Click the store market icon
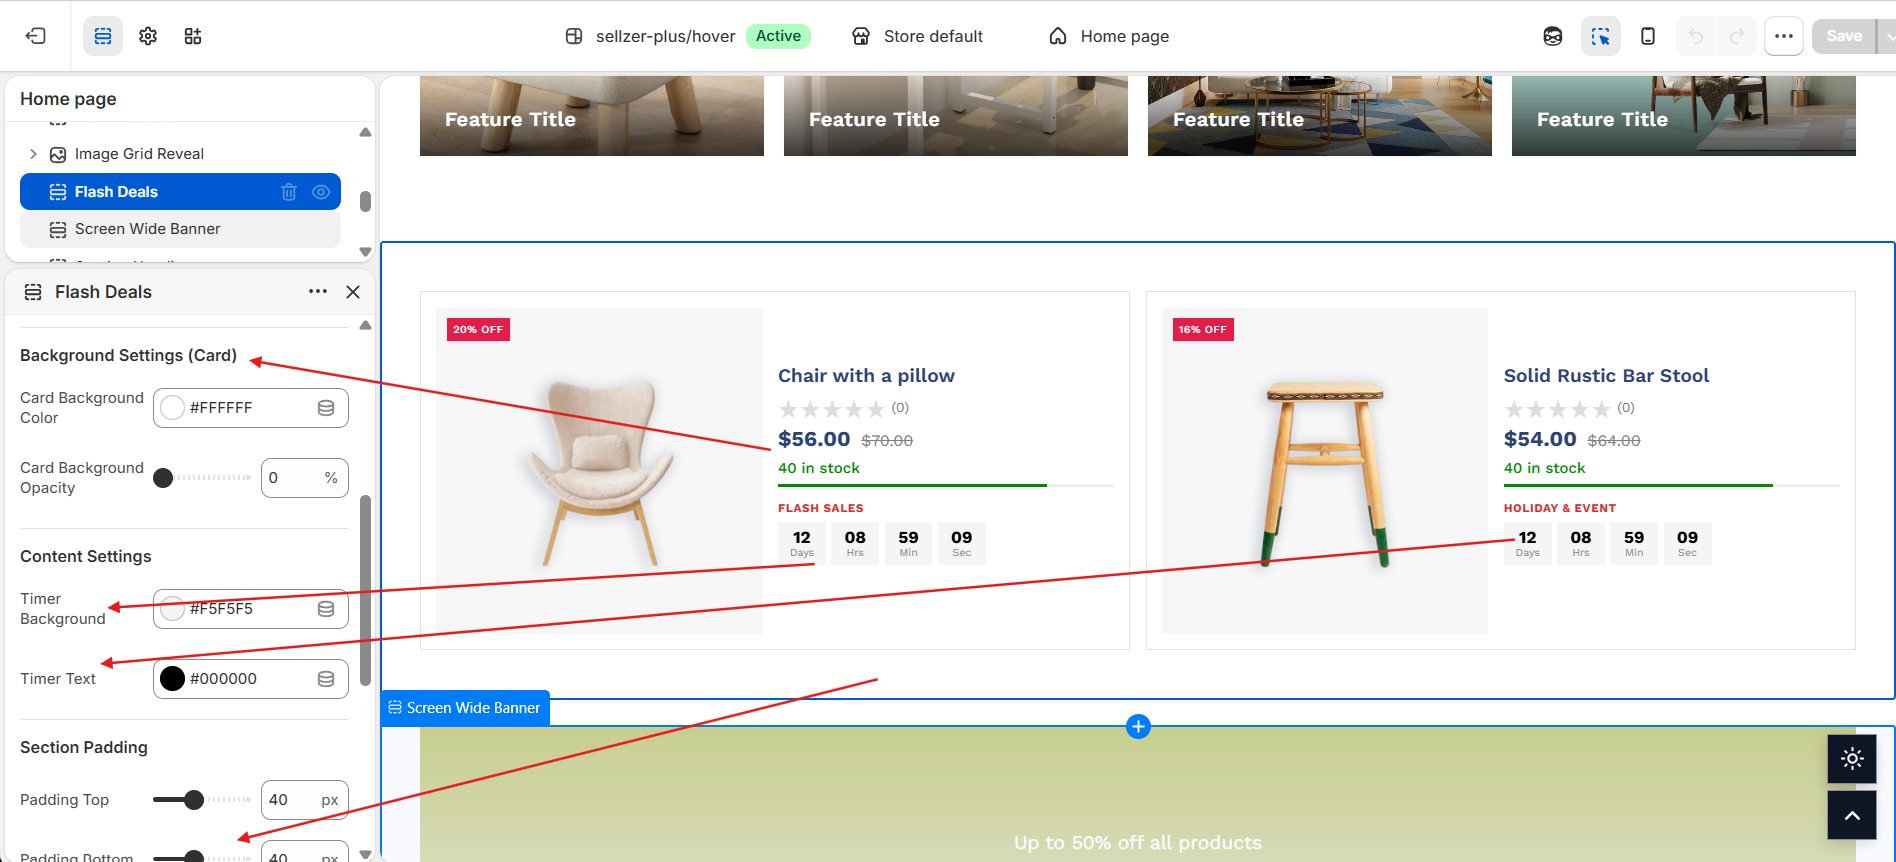 tap(861, 36)
